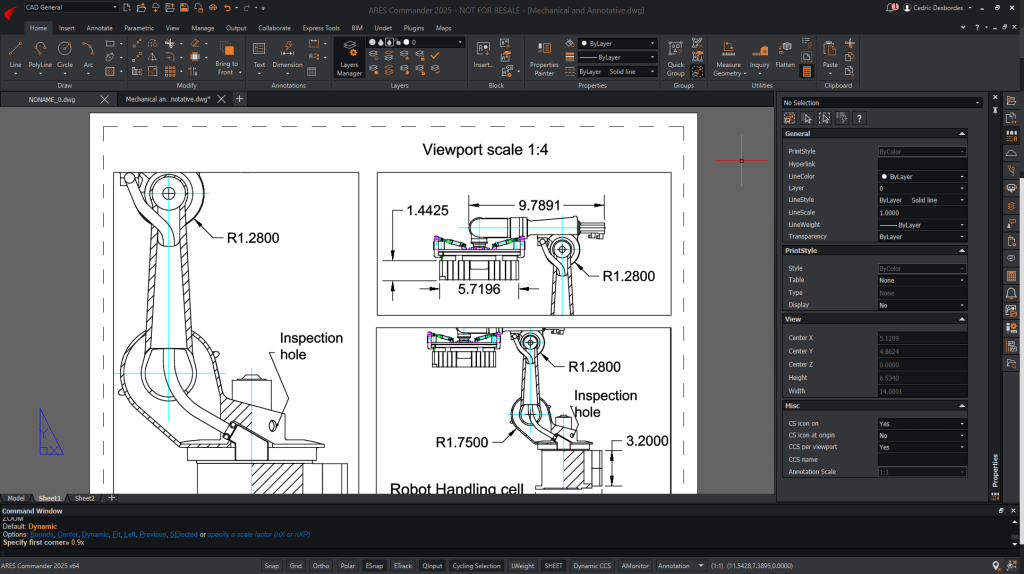
Task: Click the Undo arrow icon
Action: point(227,8)
